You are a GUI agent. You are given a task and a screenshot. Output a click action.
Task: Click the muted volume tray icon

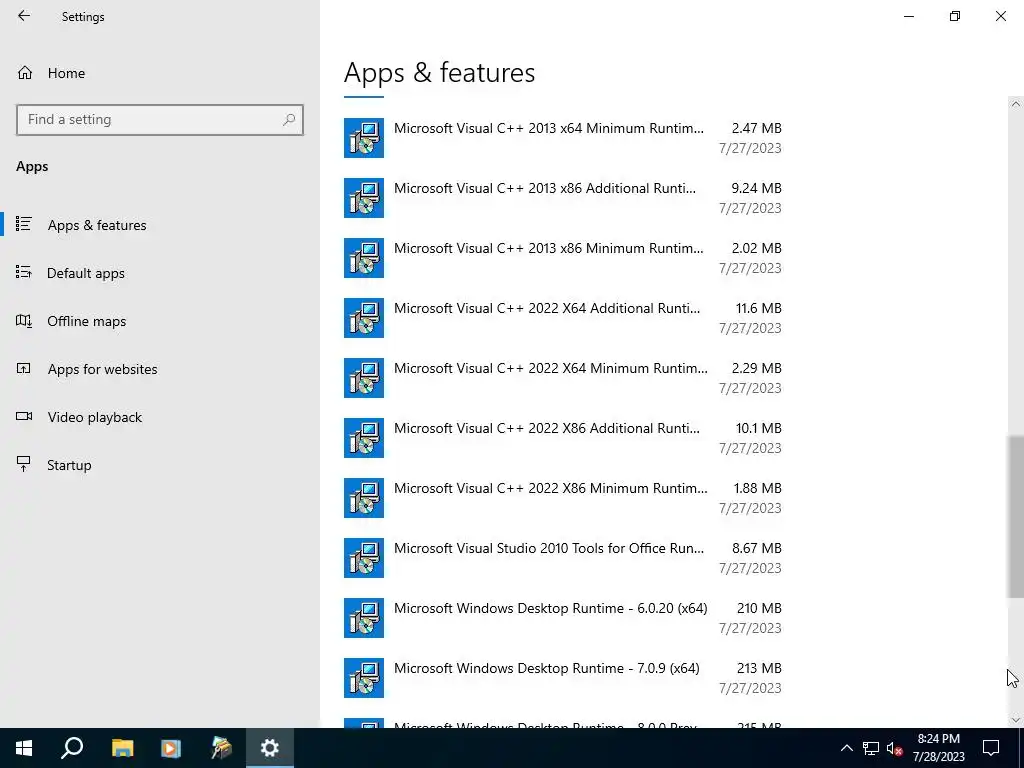point(894,748)
